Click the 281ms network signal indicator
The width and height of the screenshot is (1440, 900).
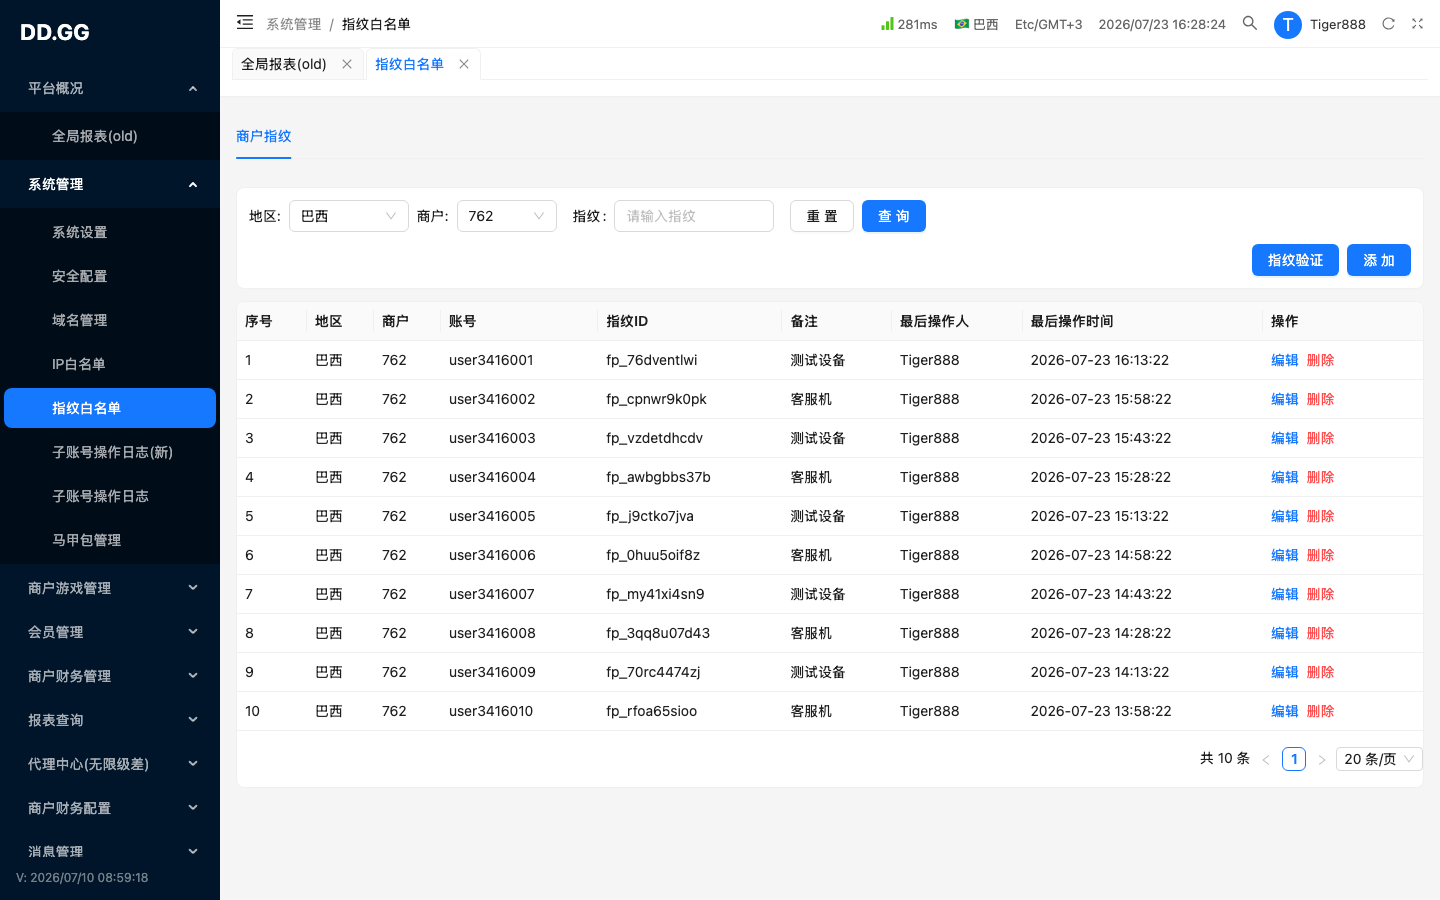[x=909, y=24]
